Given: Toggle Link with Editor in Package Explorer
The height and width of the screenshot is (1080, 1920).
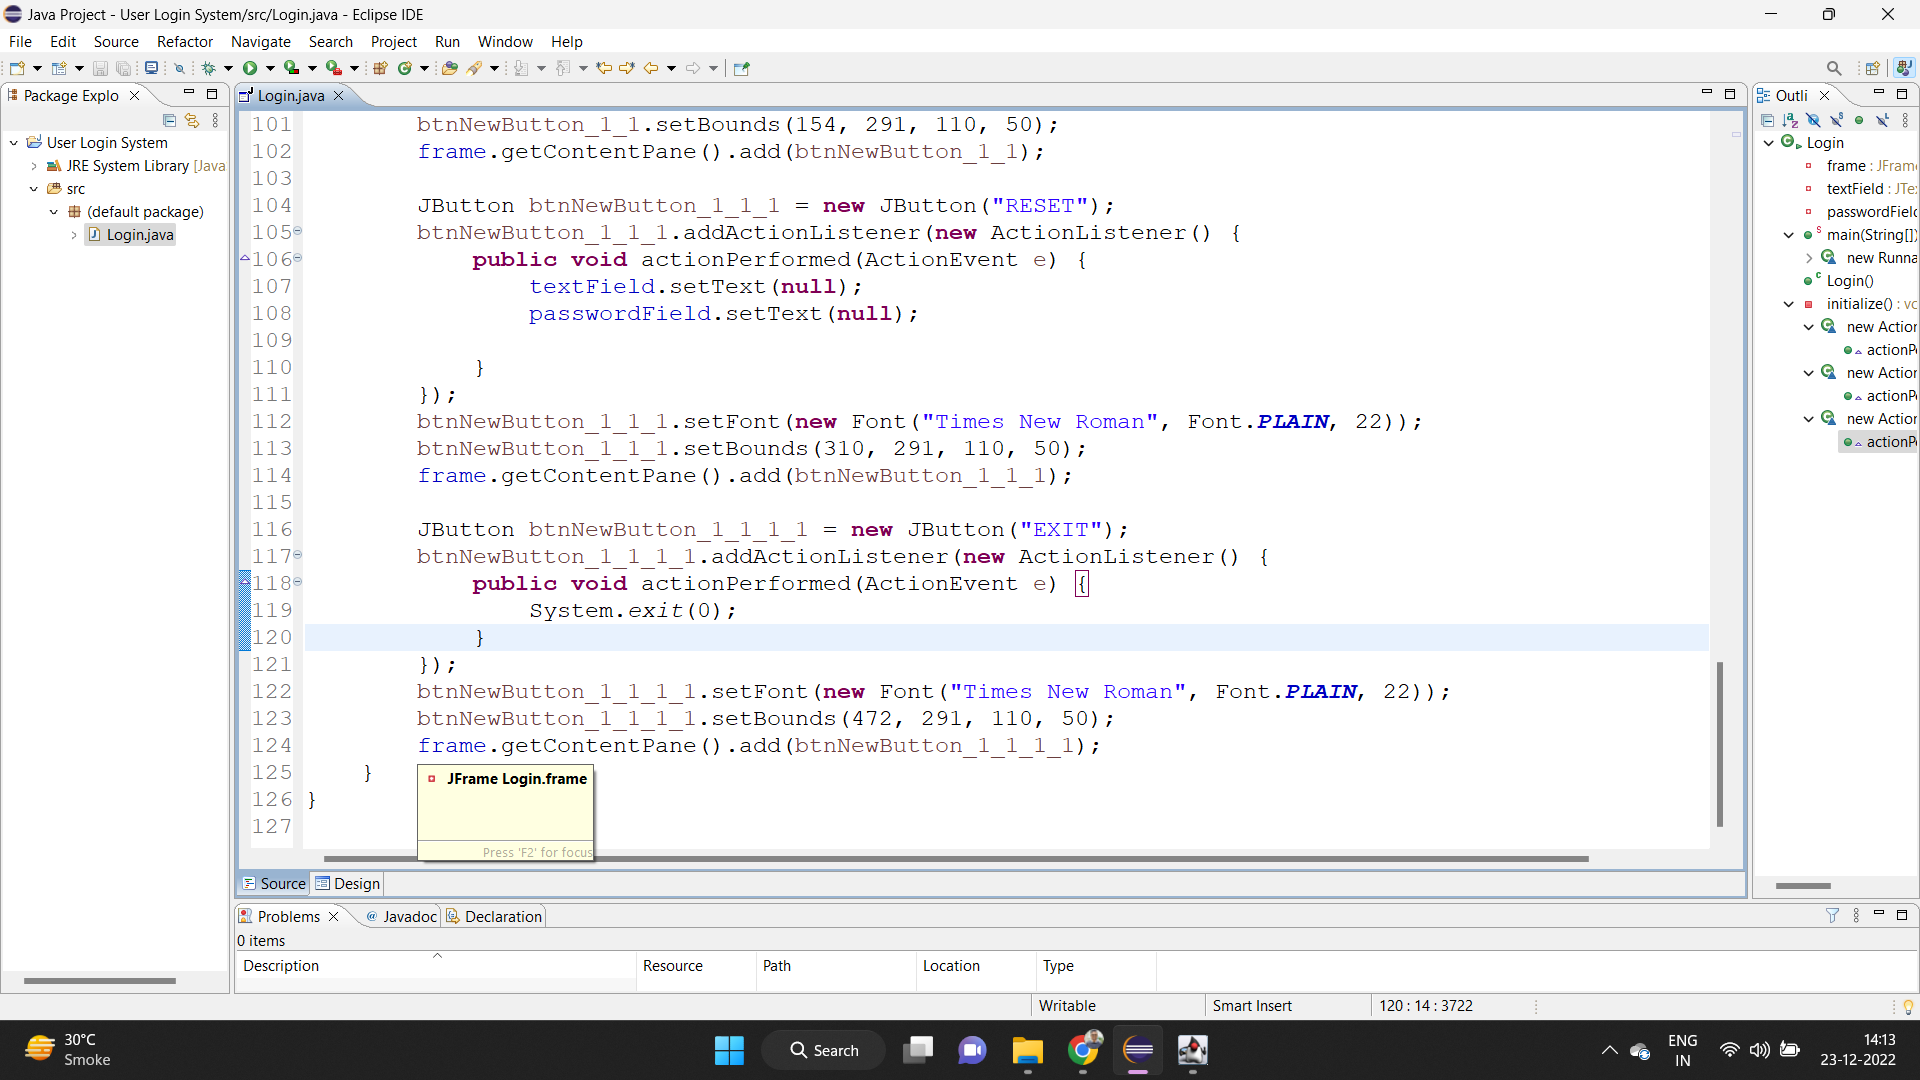Looking at the screenshot, I should [x=192, y=120].
